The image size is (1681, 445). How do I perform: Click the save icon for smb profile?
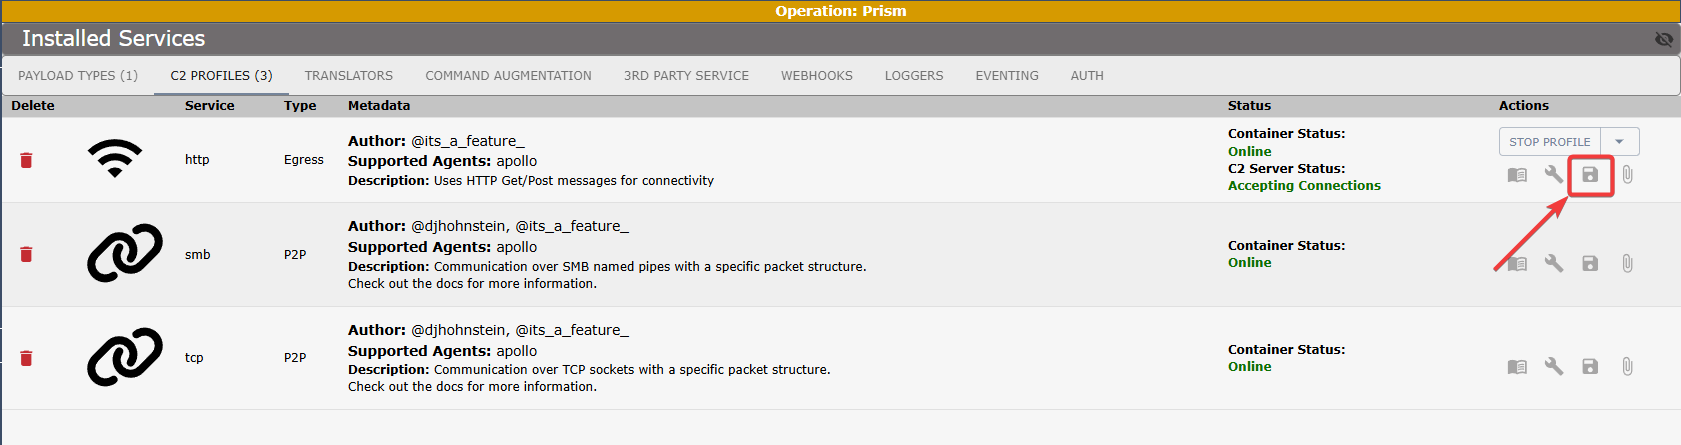[1590, 263]
